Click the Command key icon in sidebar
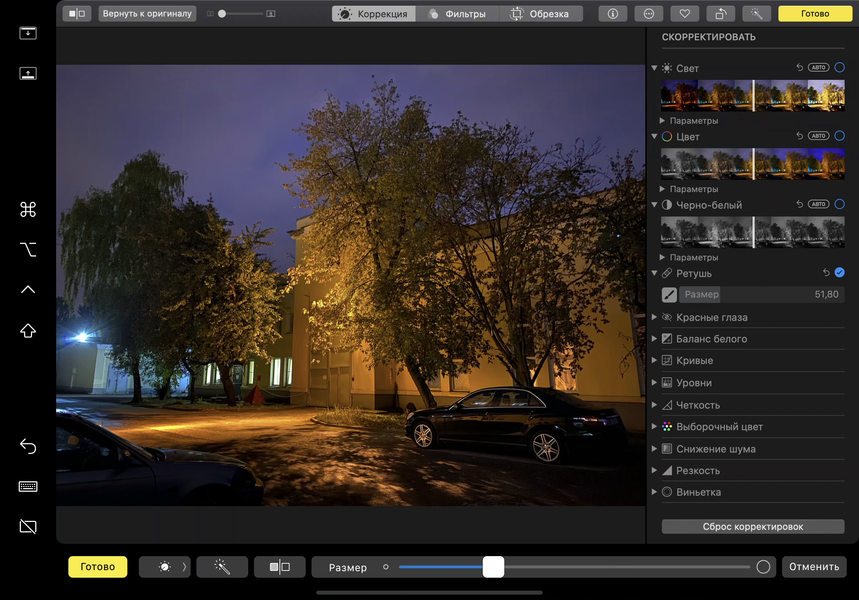The image size is (859, 600). (28, 209)
